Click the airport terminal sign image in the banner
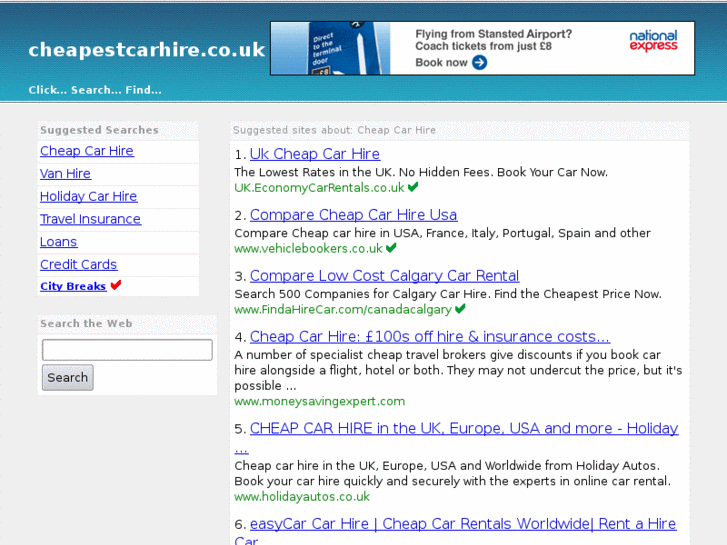727x545 pixels. pos(331,48)
